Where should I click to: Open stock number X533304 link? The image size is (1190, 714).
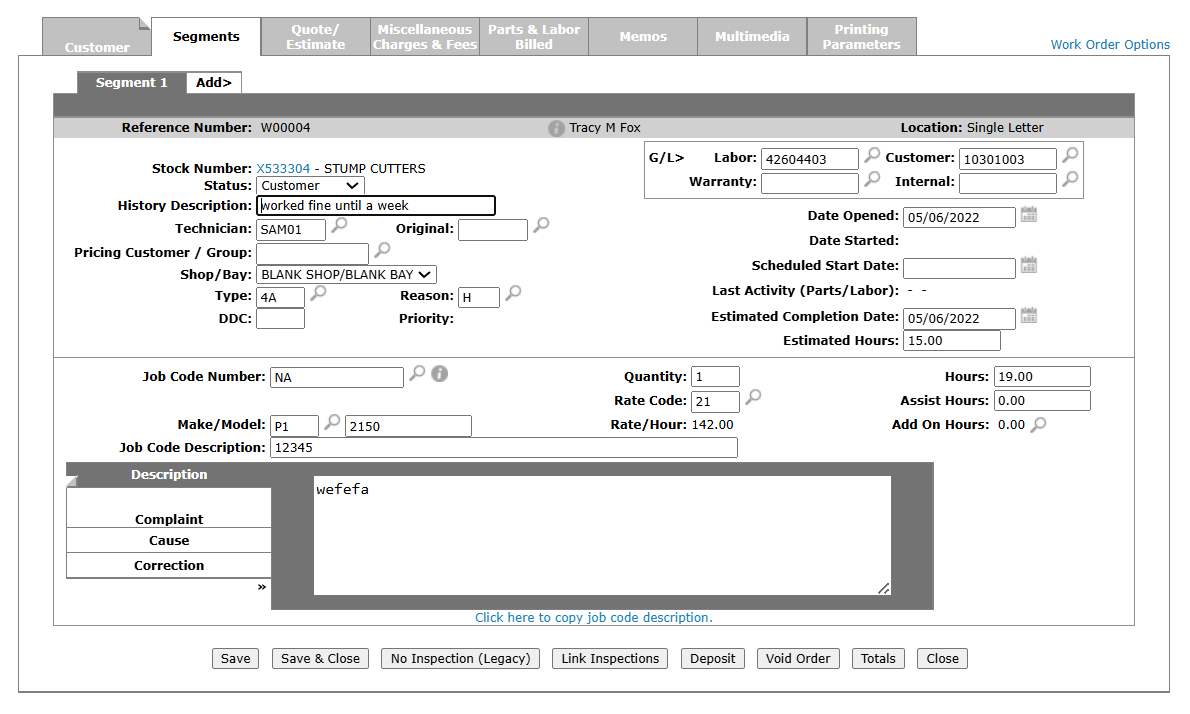283,169
